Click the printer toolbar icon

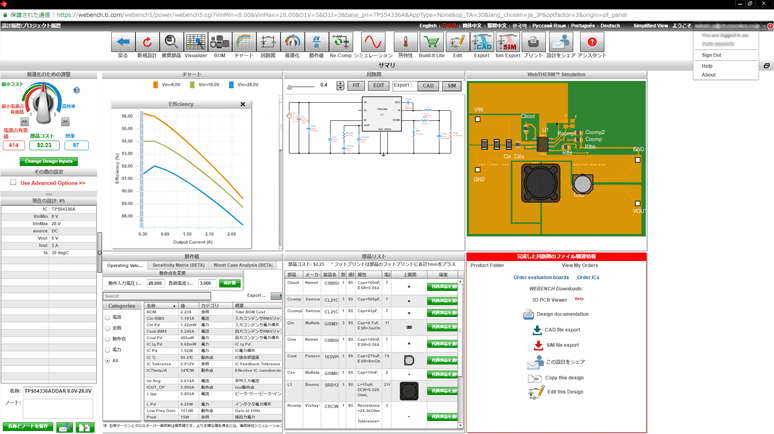click(533, 42)
